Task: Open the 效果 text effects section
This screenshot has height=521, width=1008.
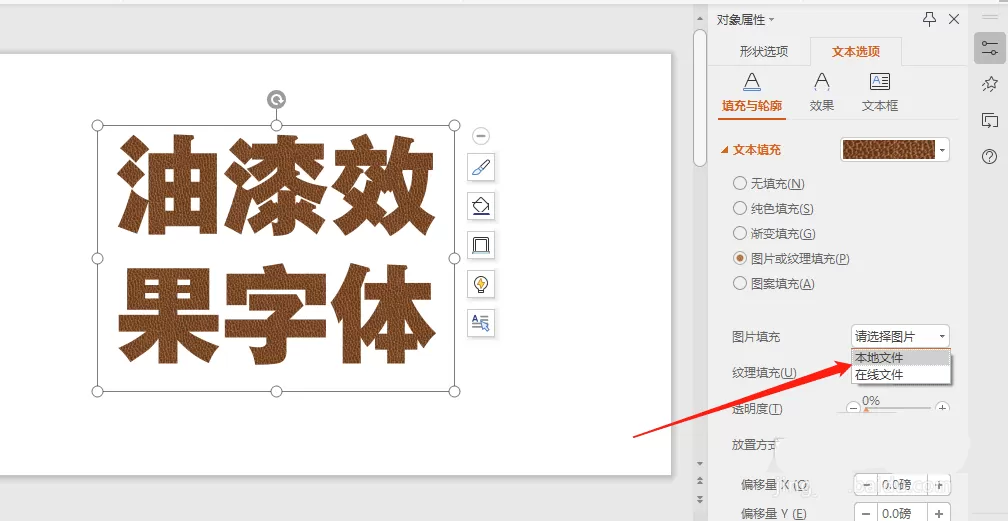Action: point(822,93)
